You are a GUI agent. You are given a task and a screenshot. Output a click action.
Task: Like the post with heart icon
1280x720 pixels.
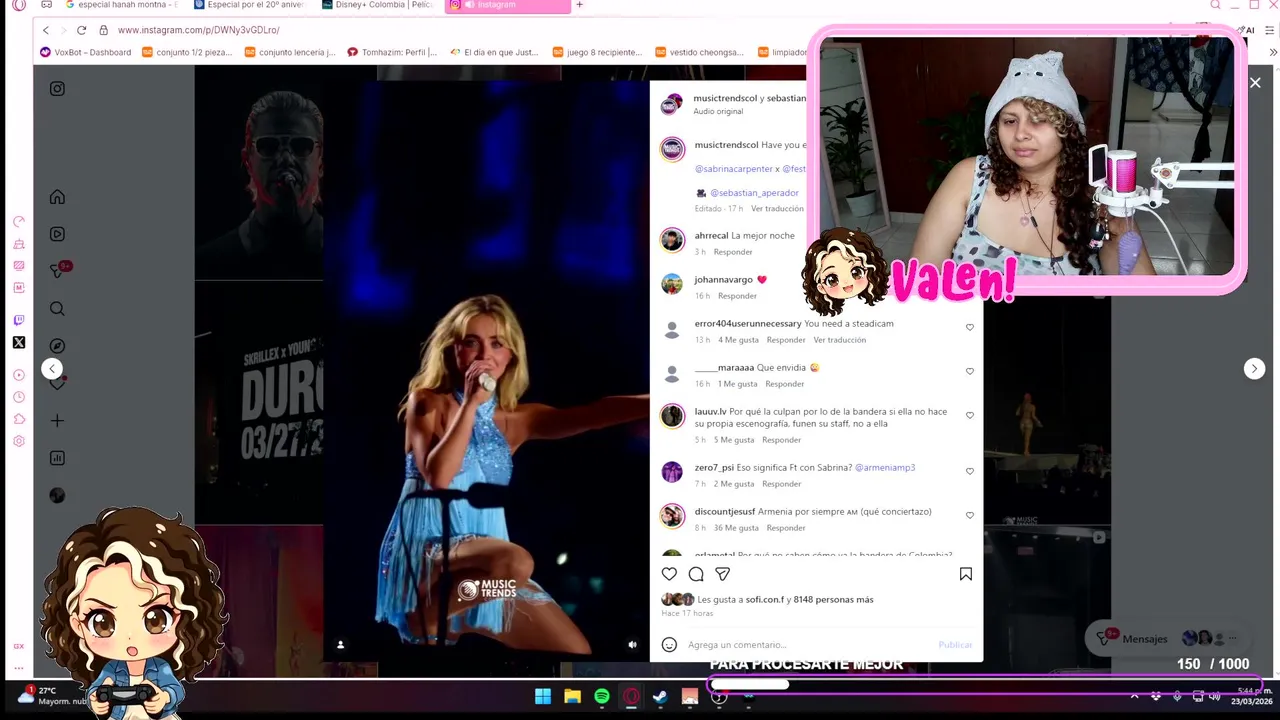(x=669, y=574)
